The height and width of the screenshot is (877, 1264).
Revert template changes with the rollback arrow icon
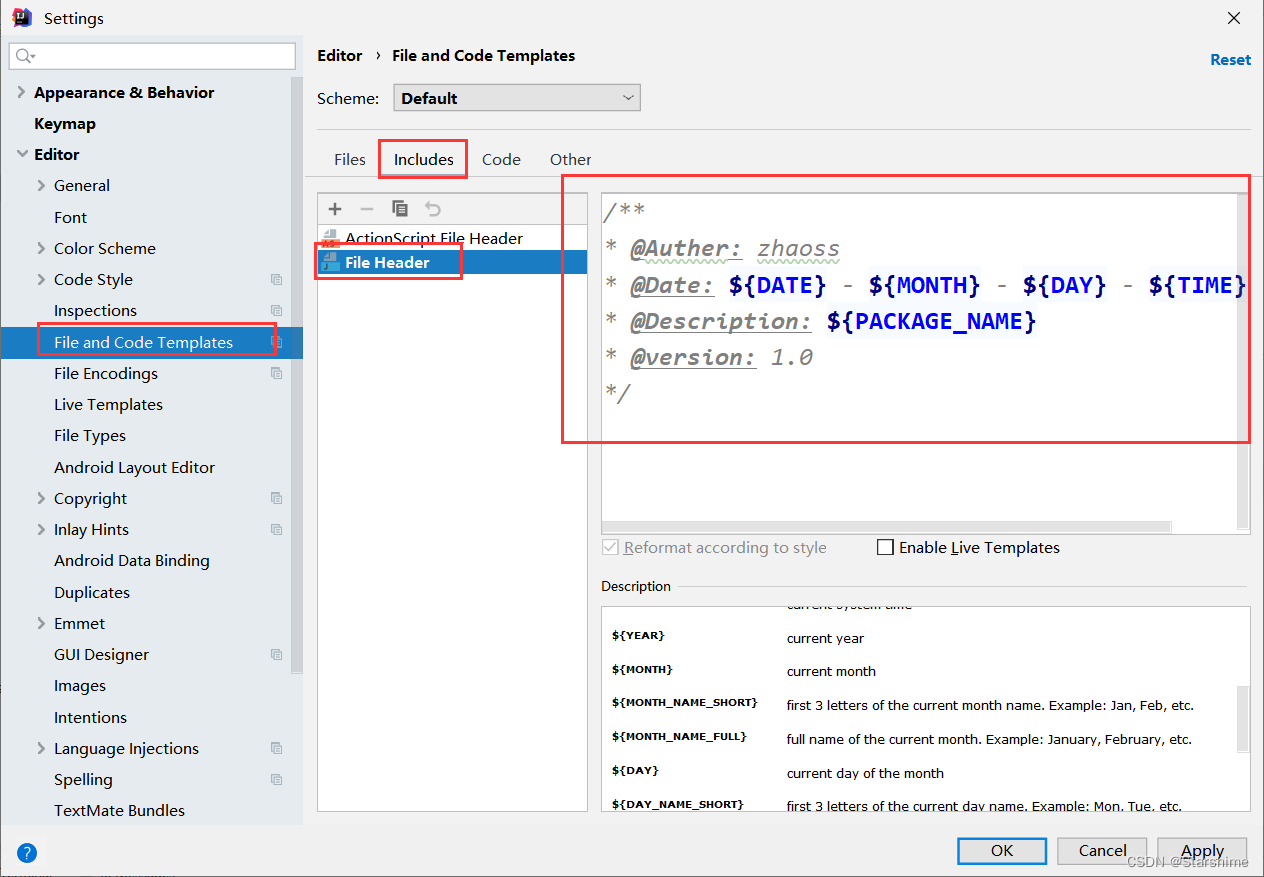tap(431, 208)
